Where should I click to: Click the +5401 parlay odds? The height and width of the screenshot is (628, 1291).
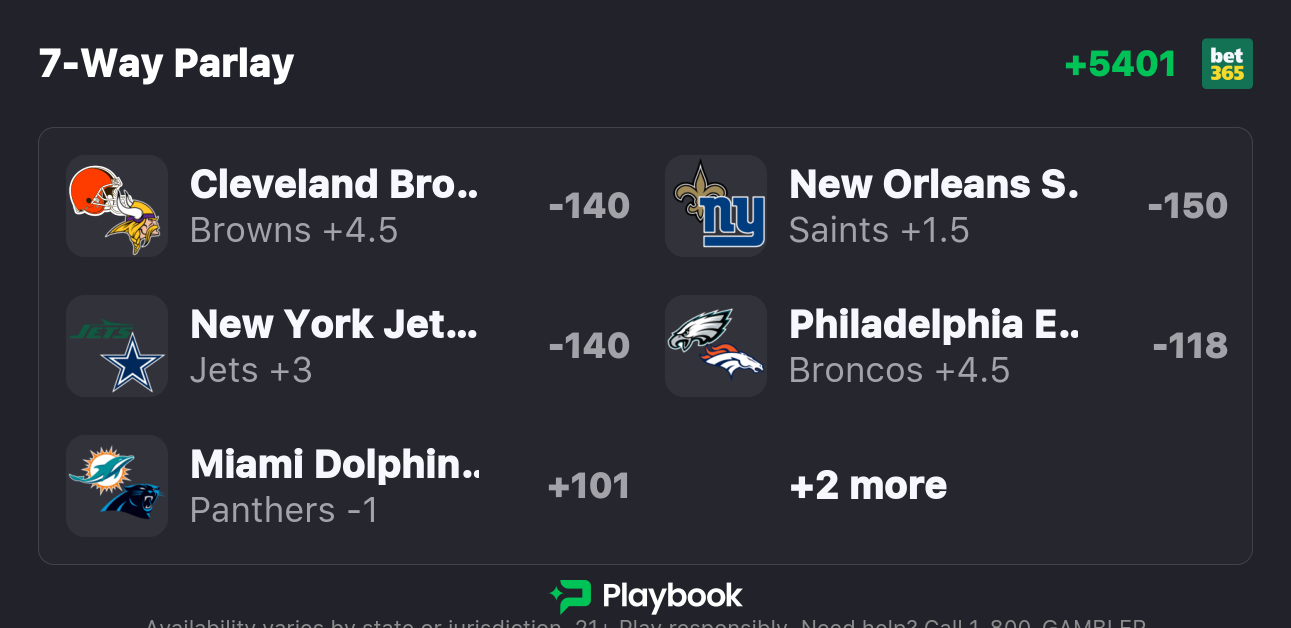[1120, 64]
